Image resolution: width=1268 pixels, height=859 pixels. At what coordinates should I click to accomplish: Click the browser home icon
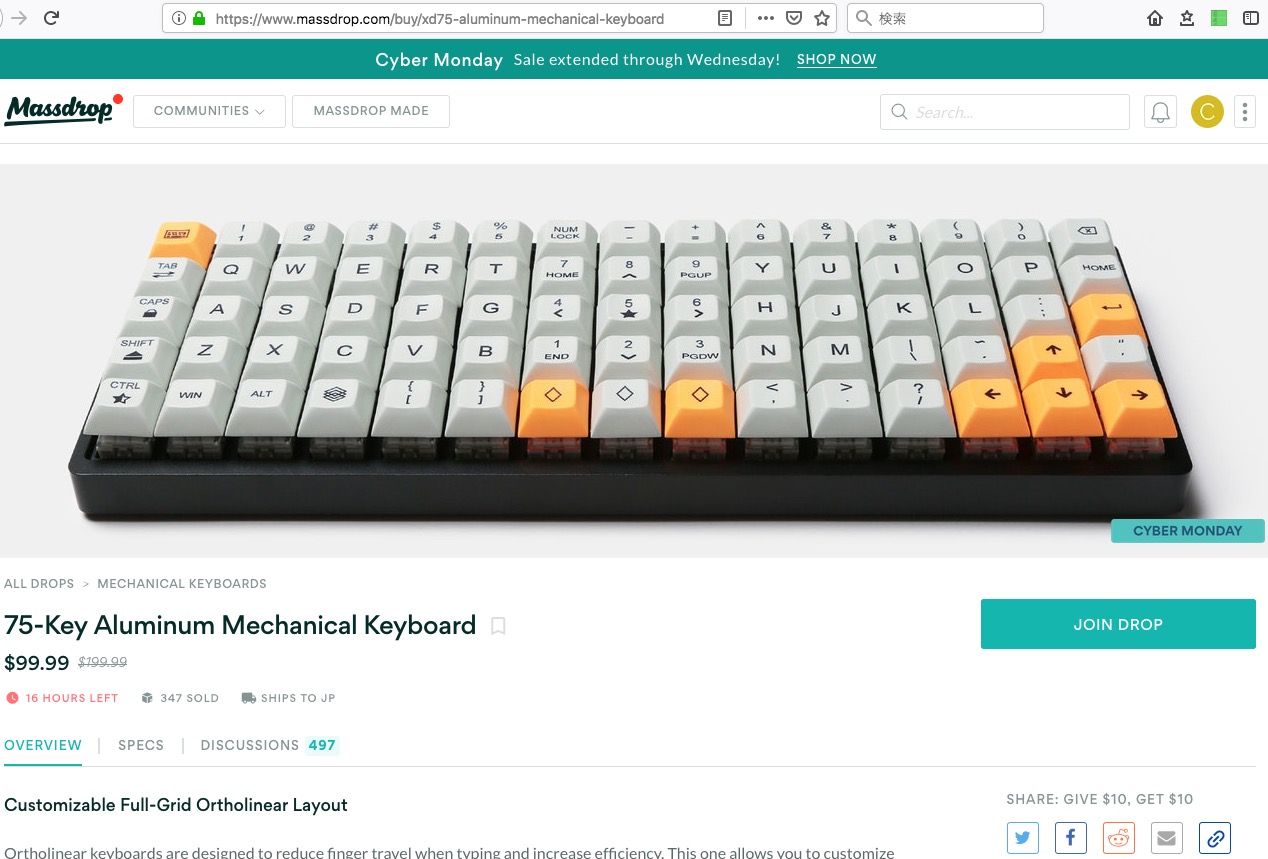coord(1155,18)
